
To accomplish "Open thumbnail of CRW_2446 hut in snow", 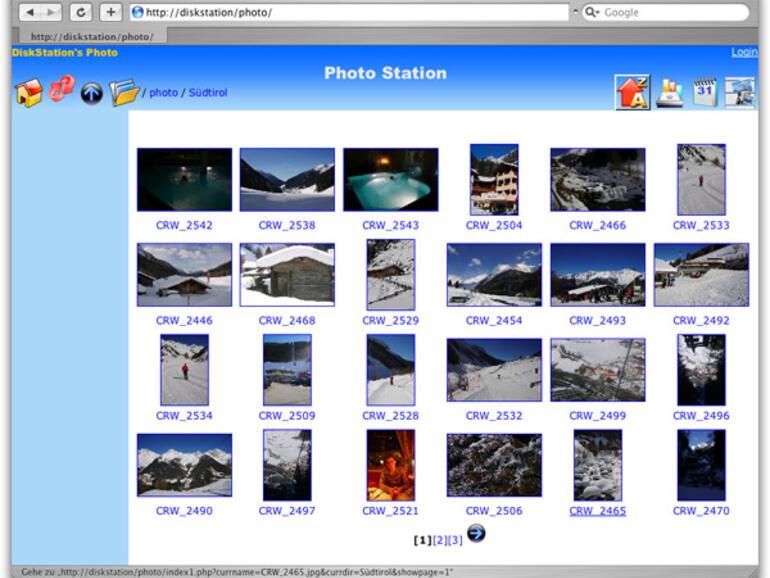I will tap(185, 275).
